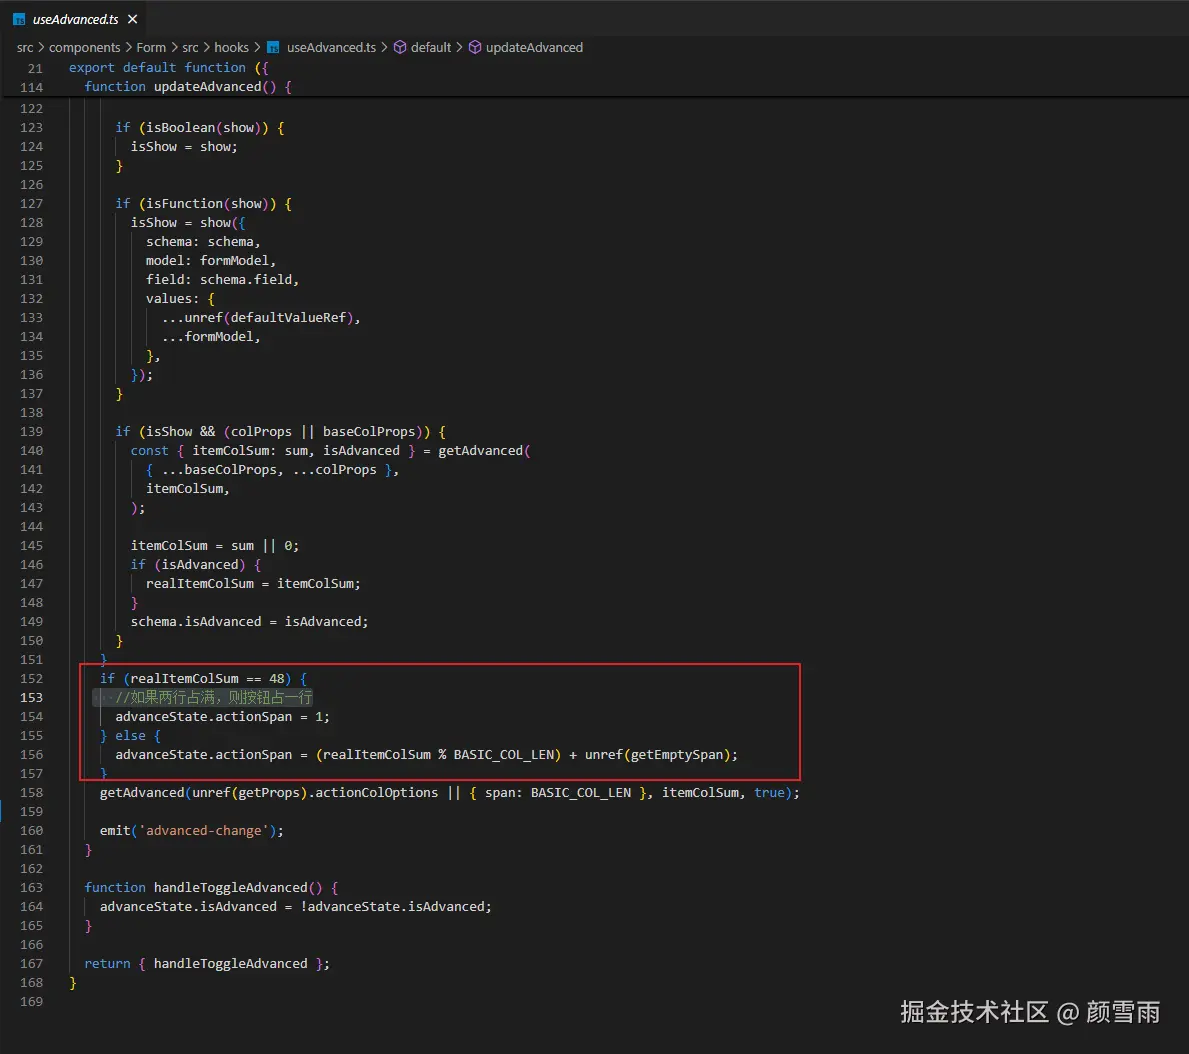Click 'isFunction' on line 127

pyautogui.click(x=184, y=203)
